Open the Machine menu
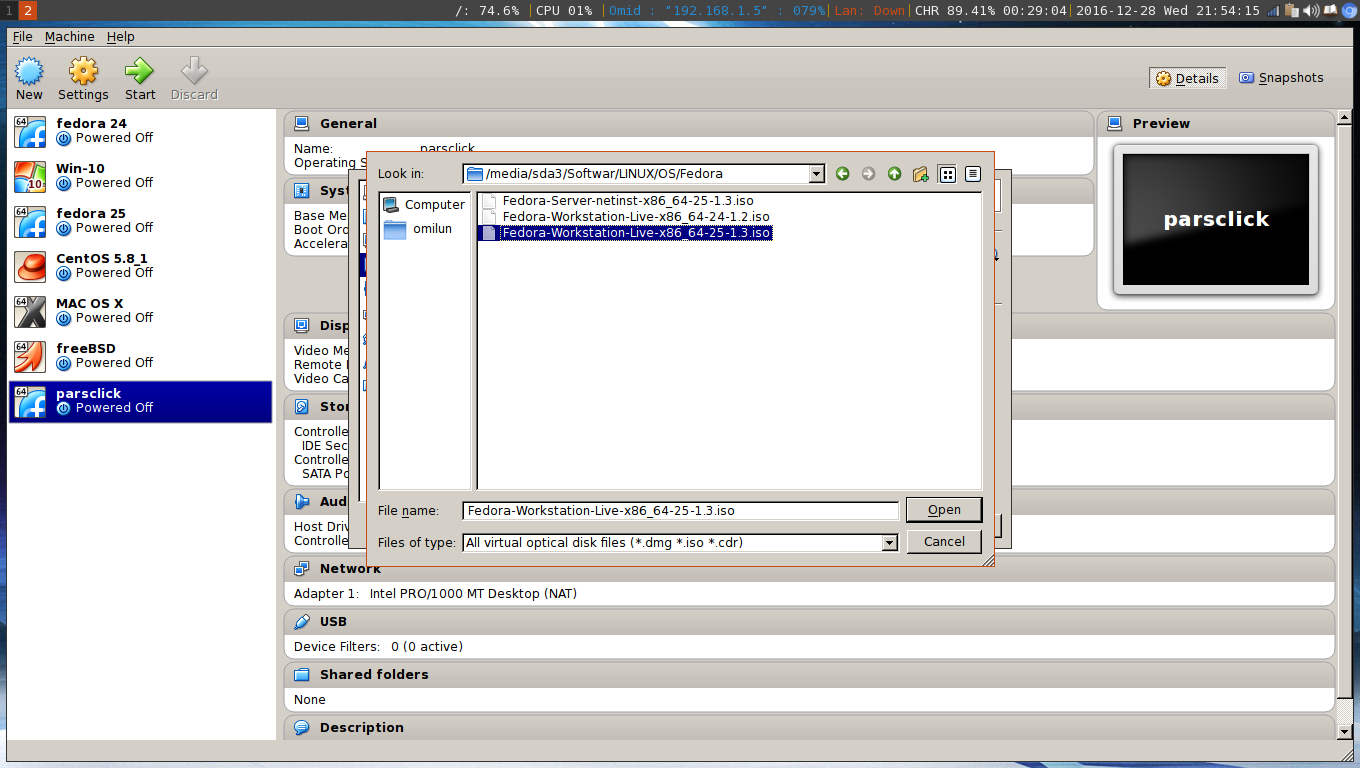Viewport: 1360px width, 768px height. pos(69,36)
